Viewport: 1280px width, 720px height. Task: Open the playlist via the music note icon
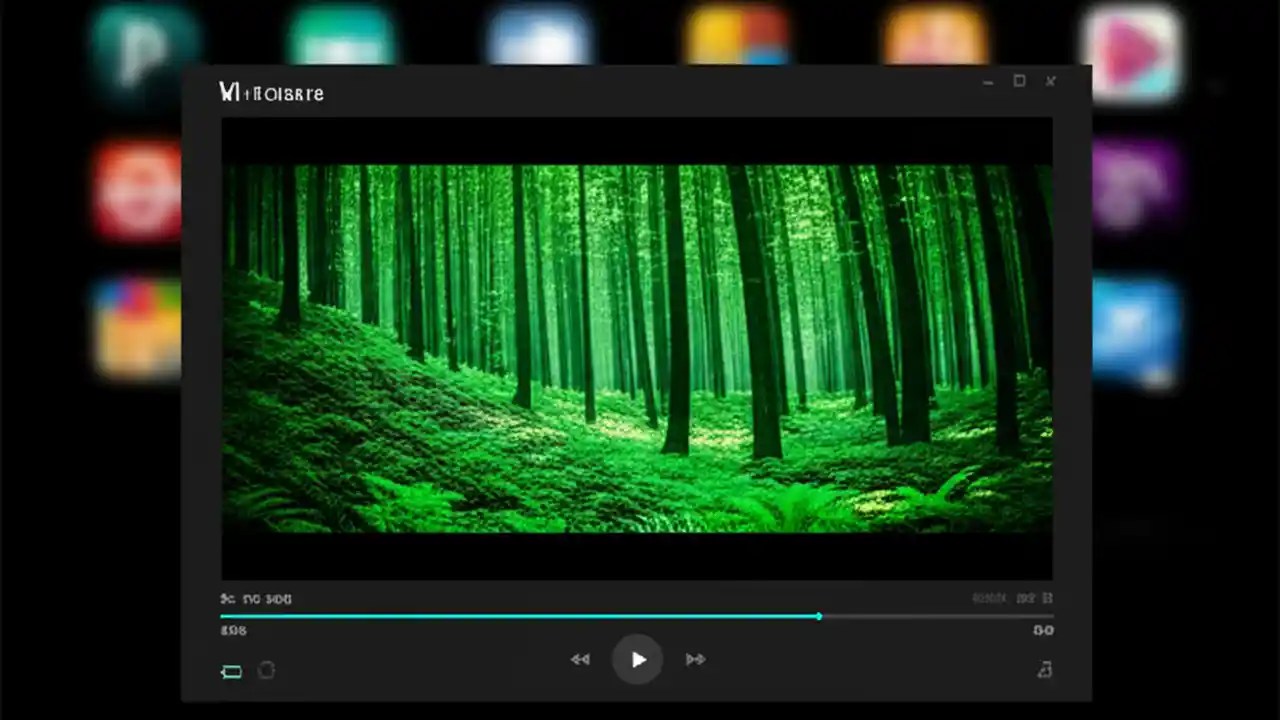coord(1044,670)
